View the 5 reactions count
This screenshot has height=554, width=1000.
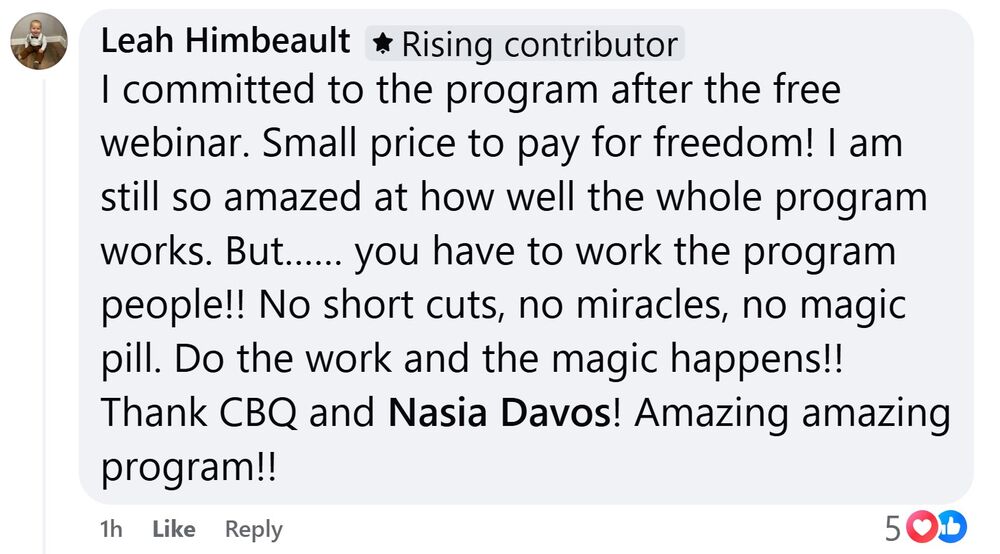[x=893, y=528]
